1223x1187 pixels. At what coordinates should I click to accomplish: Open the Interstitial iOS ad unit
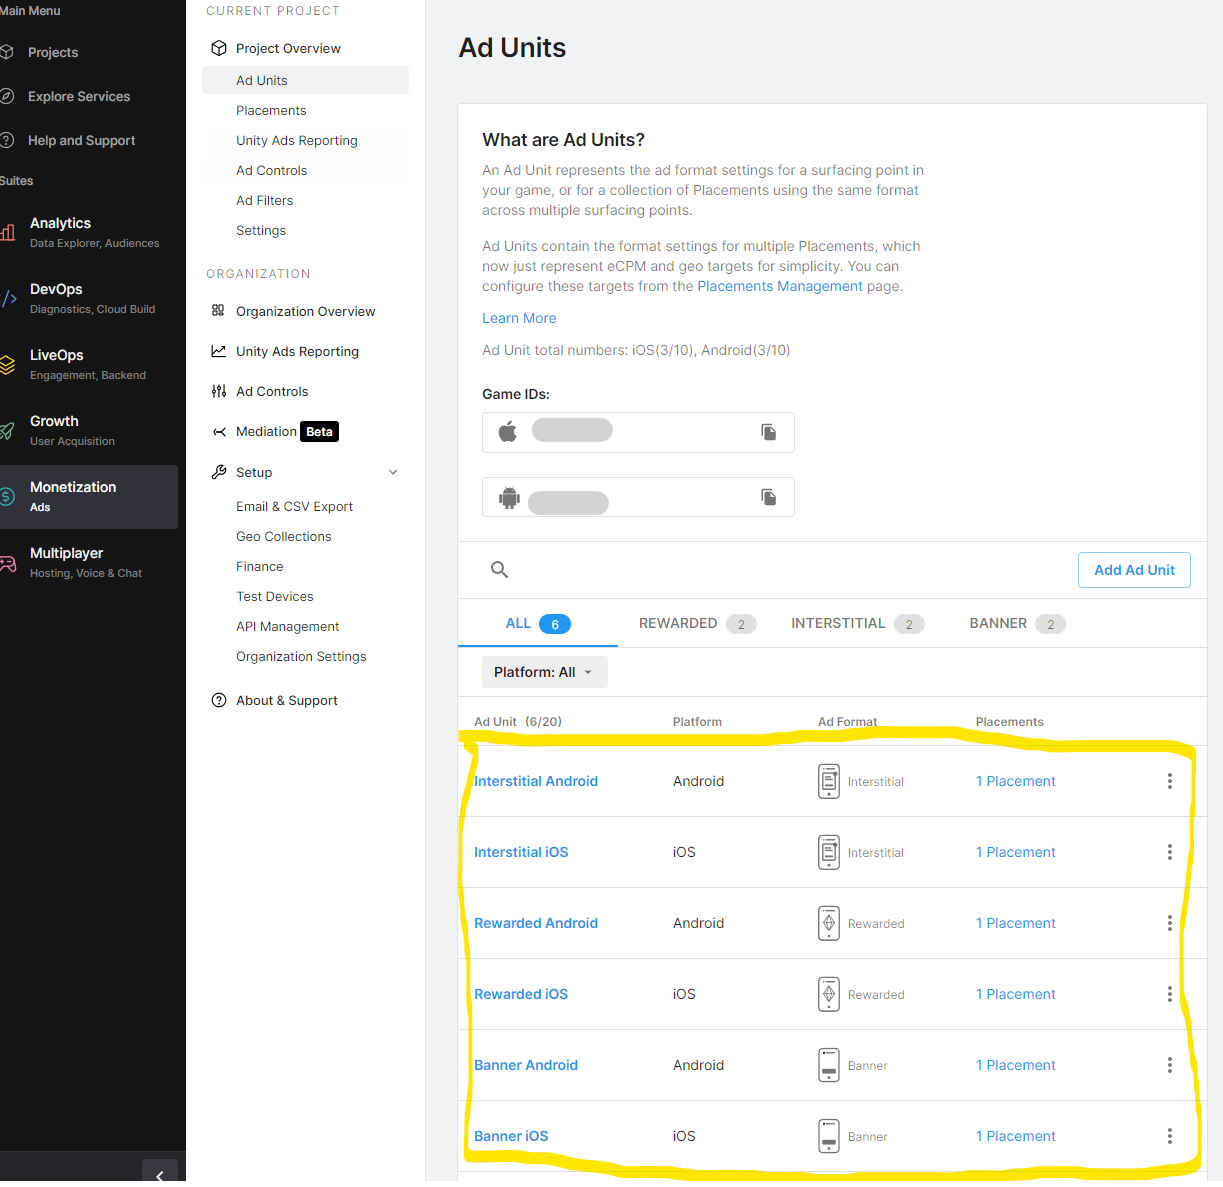(521, 852)
